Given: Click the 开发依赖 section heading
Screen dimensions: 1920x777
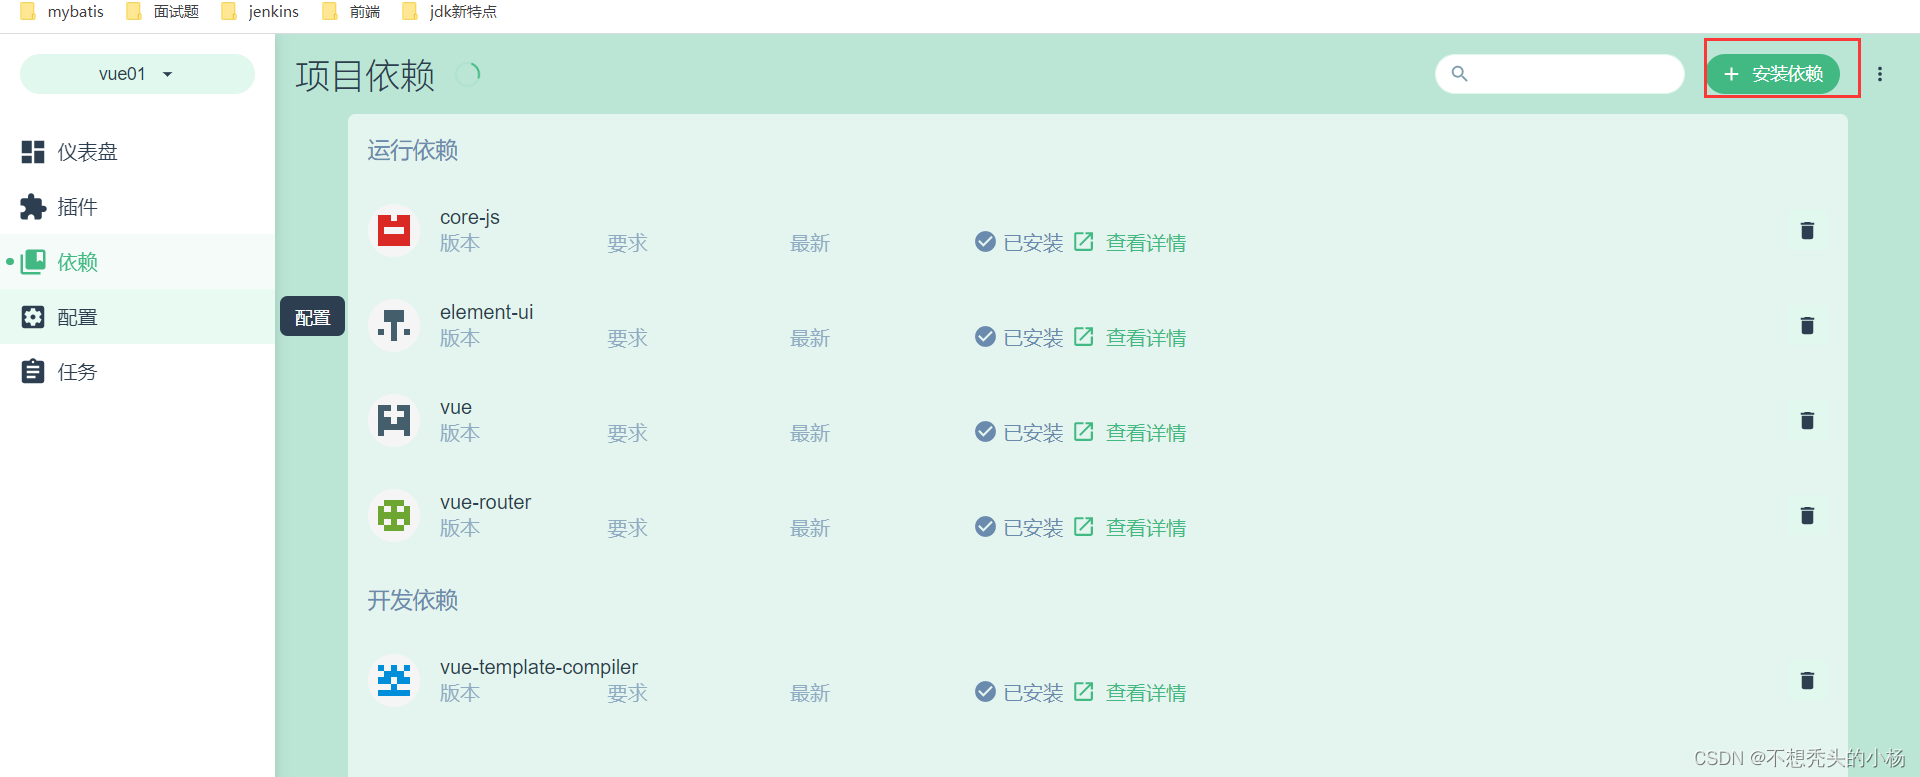Looking at the screenshot, I should click(413, 600).
